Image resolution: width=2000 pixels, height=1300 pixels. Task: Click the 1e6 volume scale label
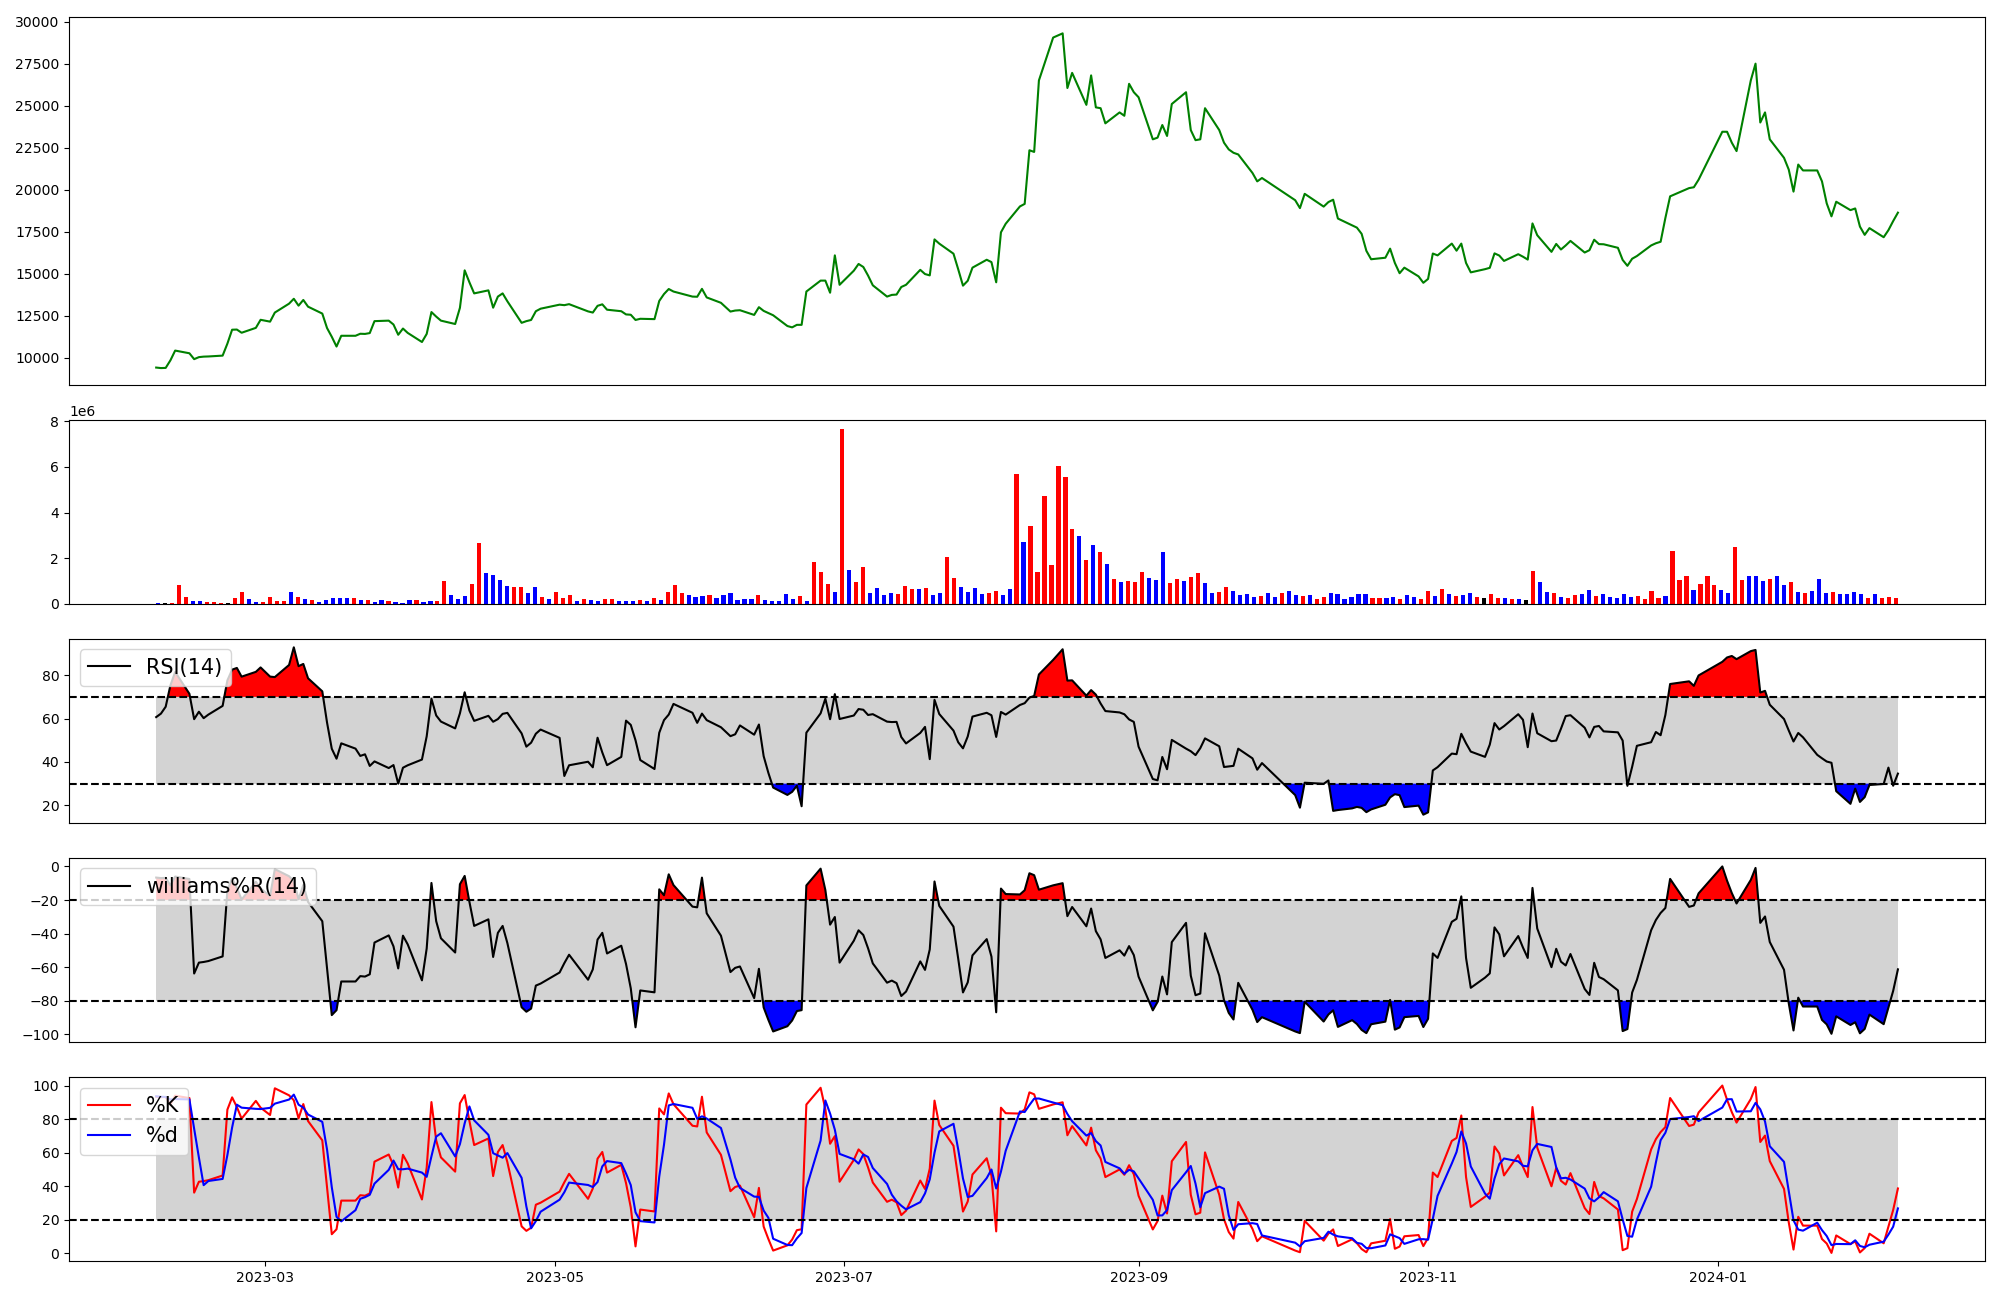tap(82, 412)
